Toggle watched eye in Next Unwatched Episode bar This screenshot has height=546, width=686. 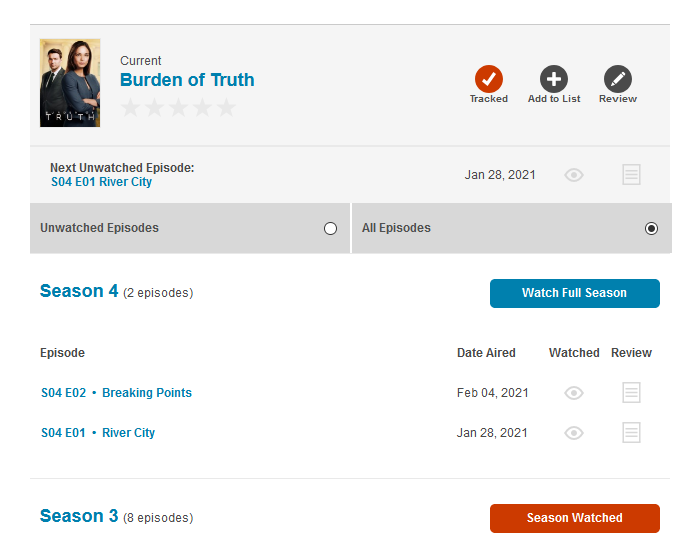click(x=574, y=175)
